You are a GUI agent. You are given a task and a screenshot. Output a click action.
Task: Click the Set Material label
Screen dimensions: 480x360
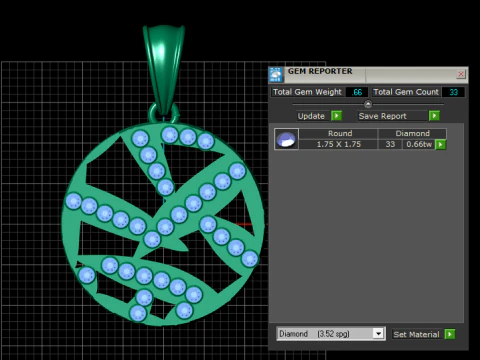click(x=416, y=334)
